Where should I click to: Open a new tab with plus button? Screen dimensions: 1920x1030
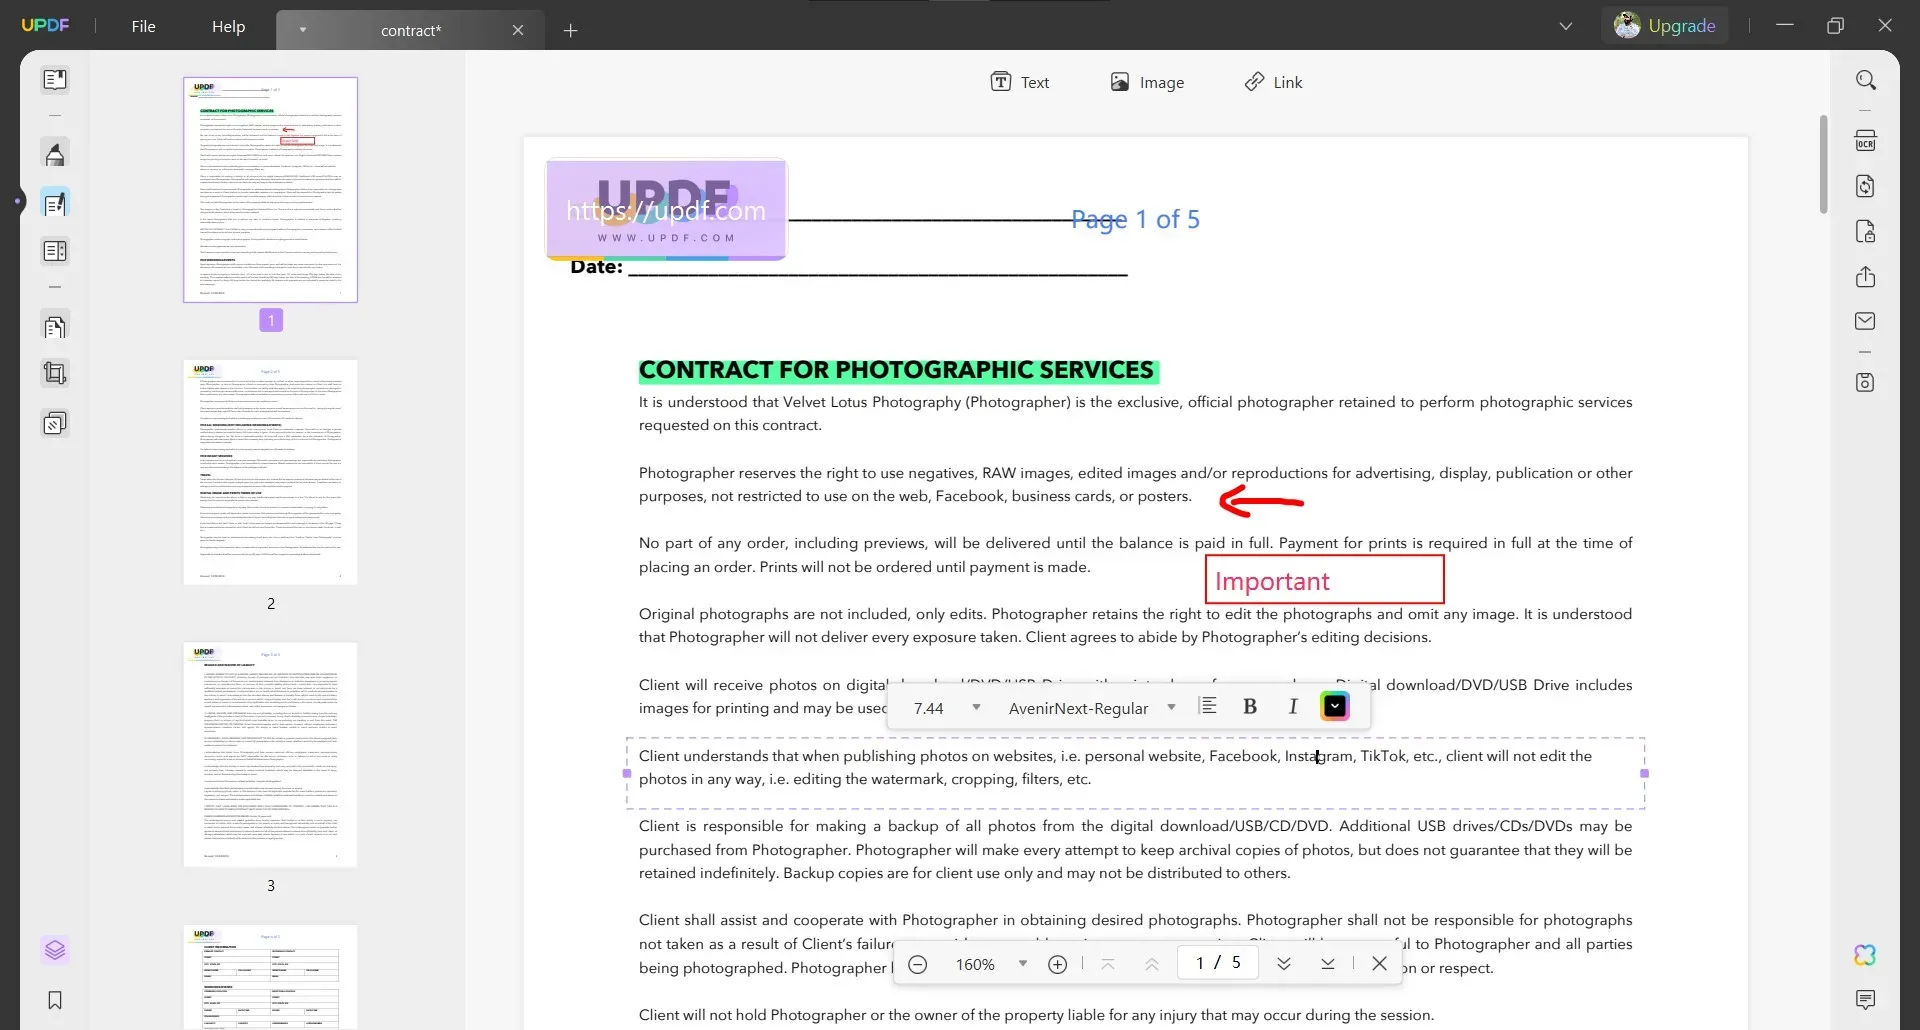pos(570,31)
